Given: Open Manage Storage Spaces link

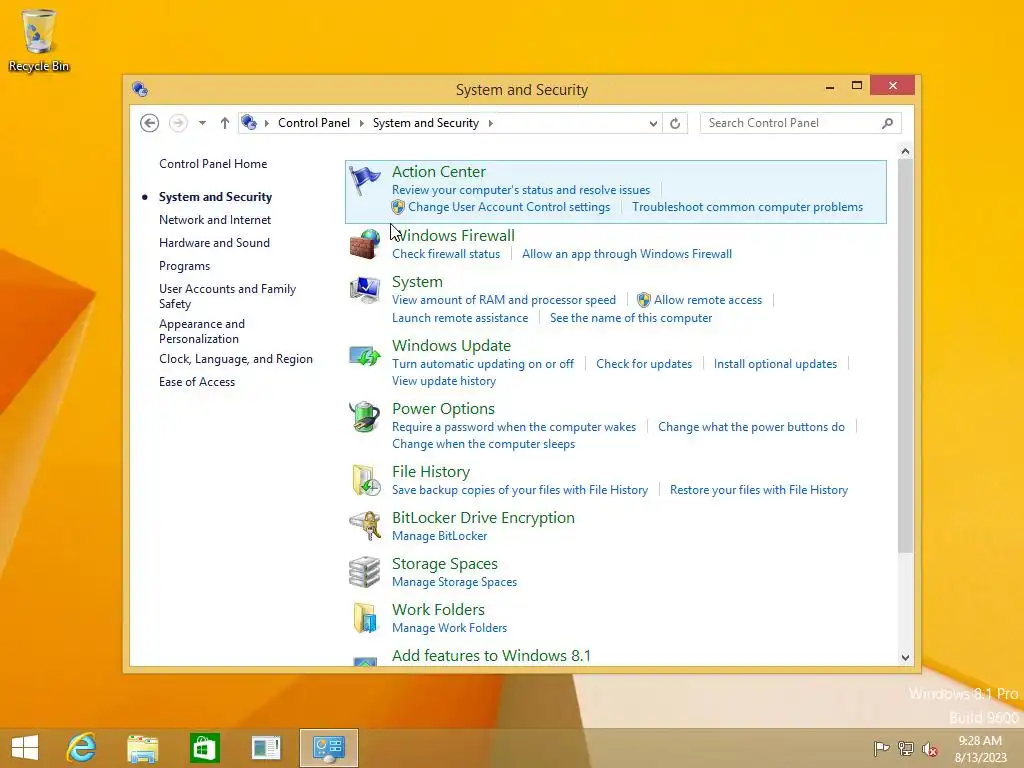Looking at the screenshot, I should click(x=455, y=582).
